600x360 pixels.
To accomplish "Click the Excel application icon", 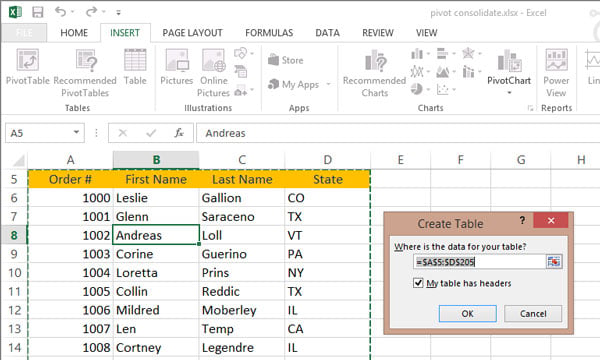I will point(15,12).
